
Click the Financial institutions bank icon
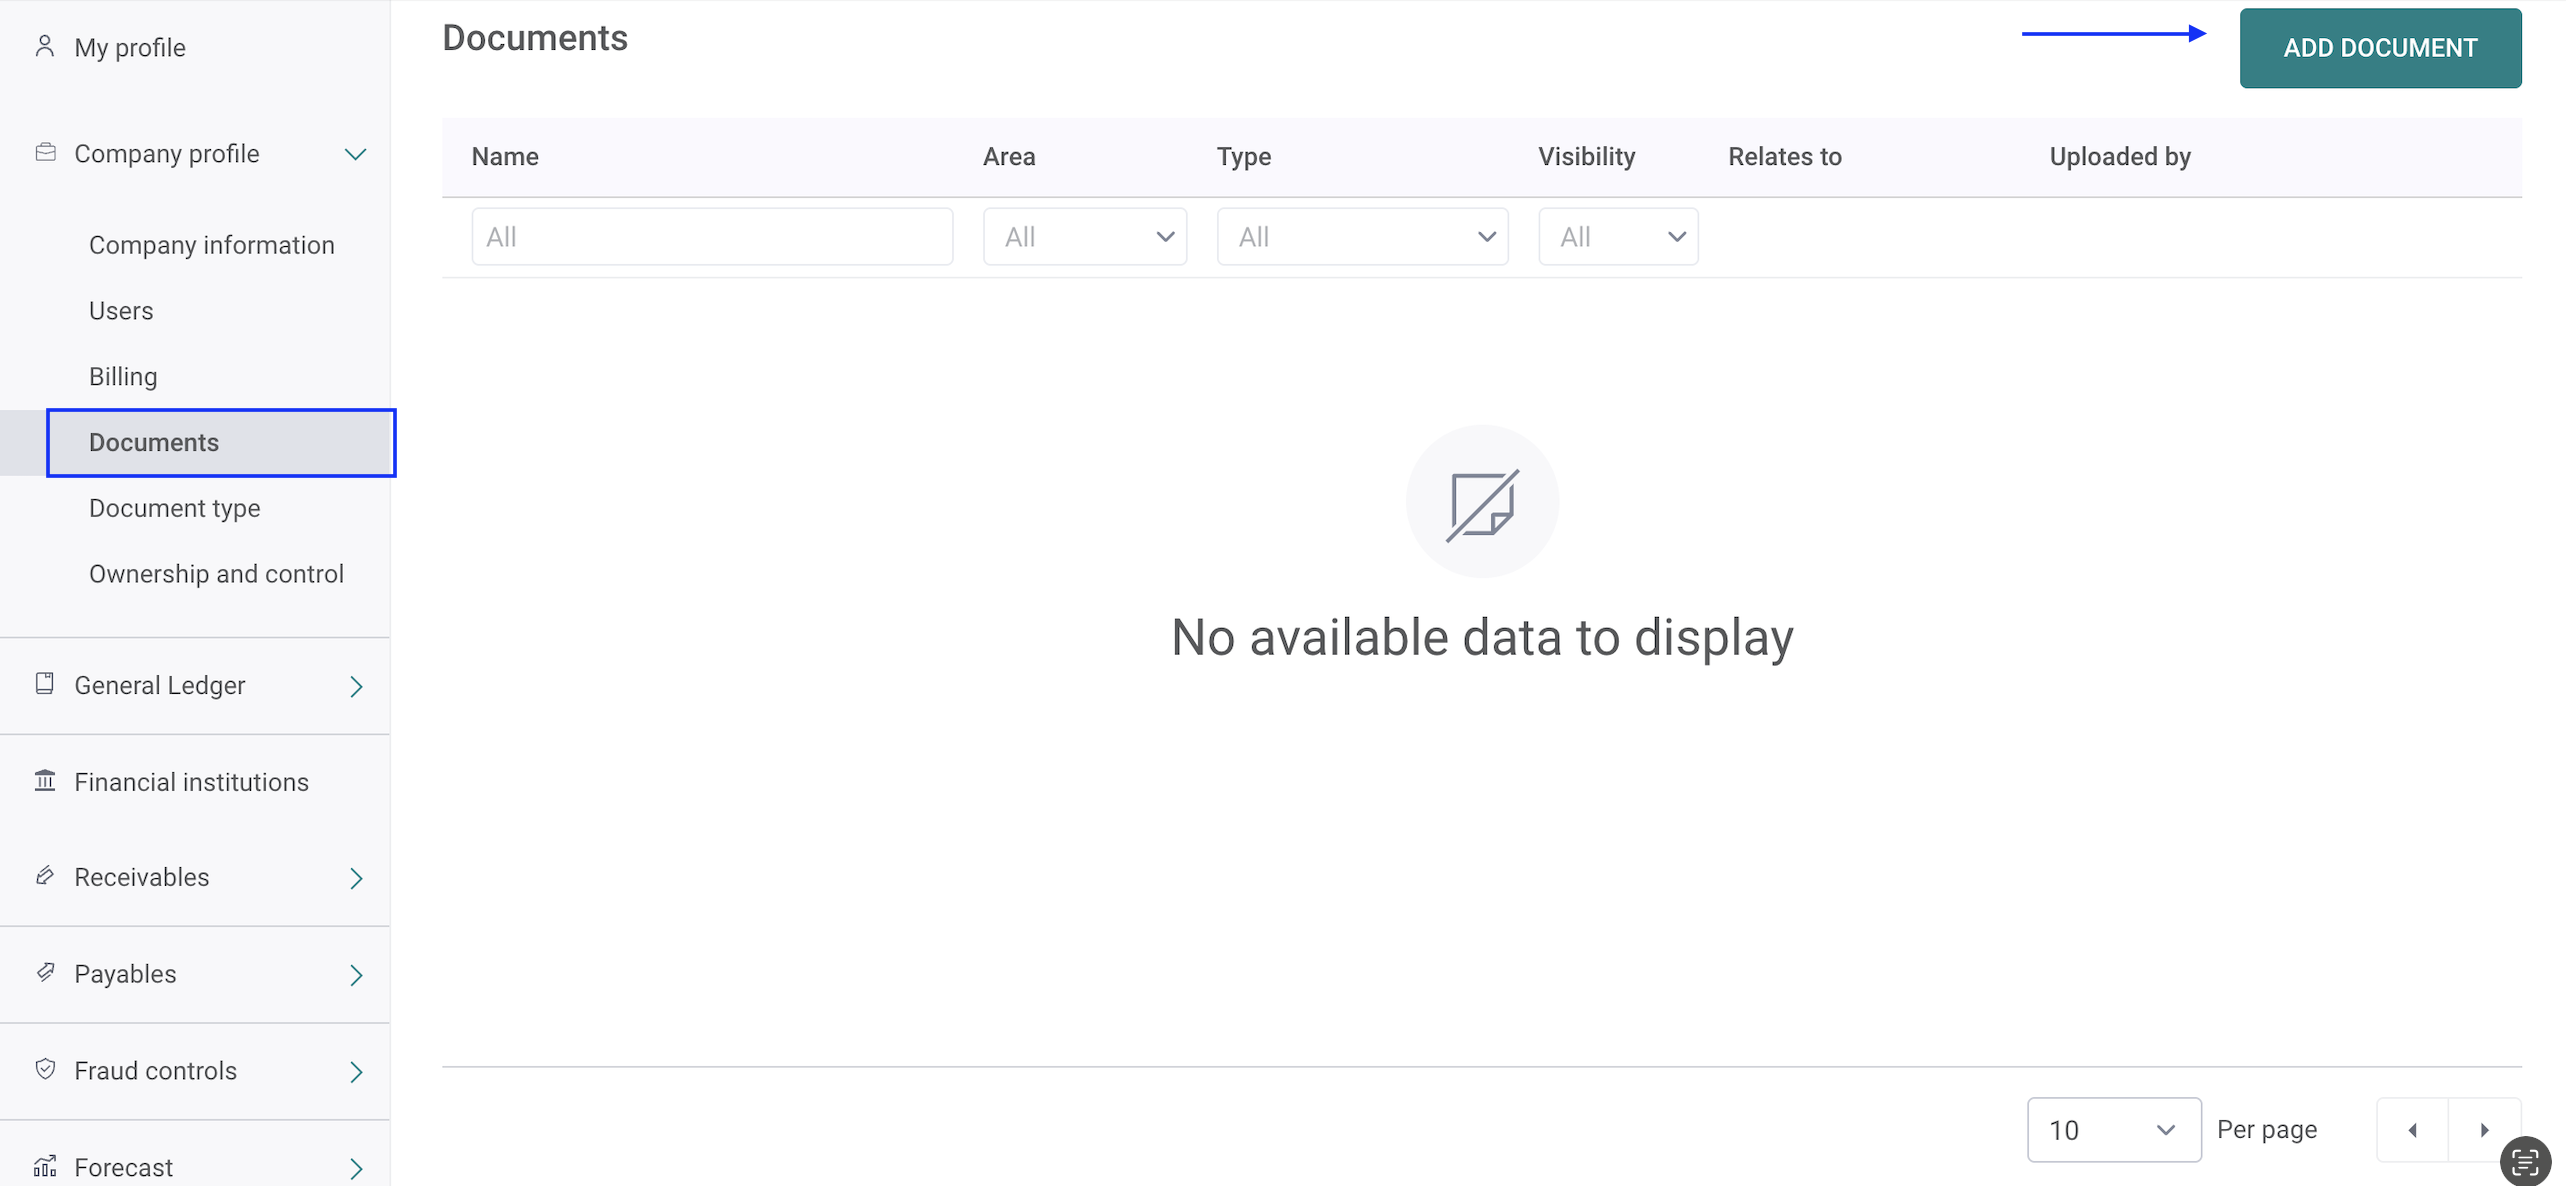tap(44, 780)
